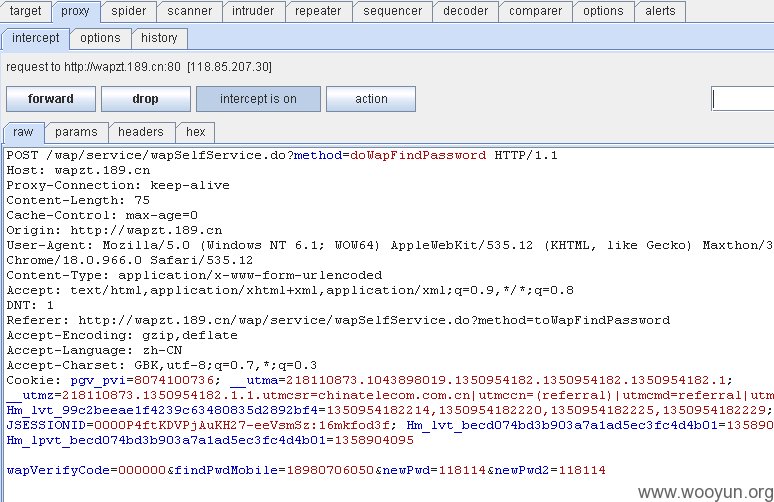Viewport: 774px width, 502px height.
Task: Click the Accept-Language: zh-CN line
Action: click(94, 350)
